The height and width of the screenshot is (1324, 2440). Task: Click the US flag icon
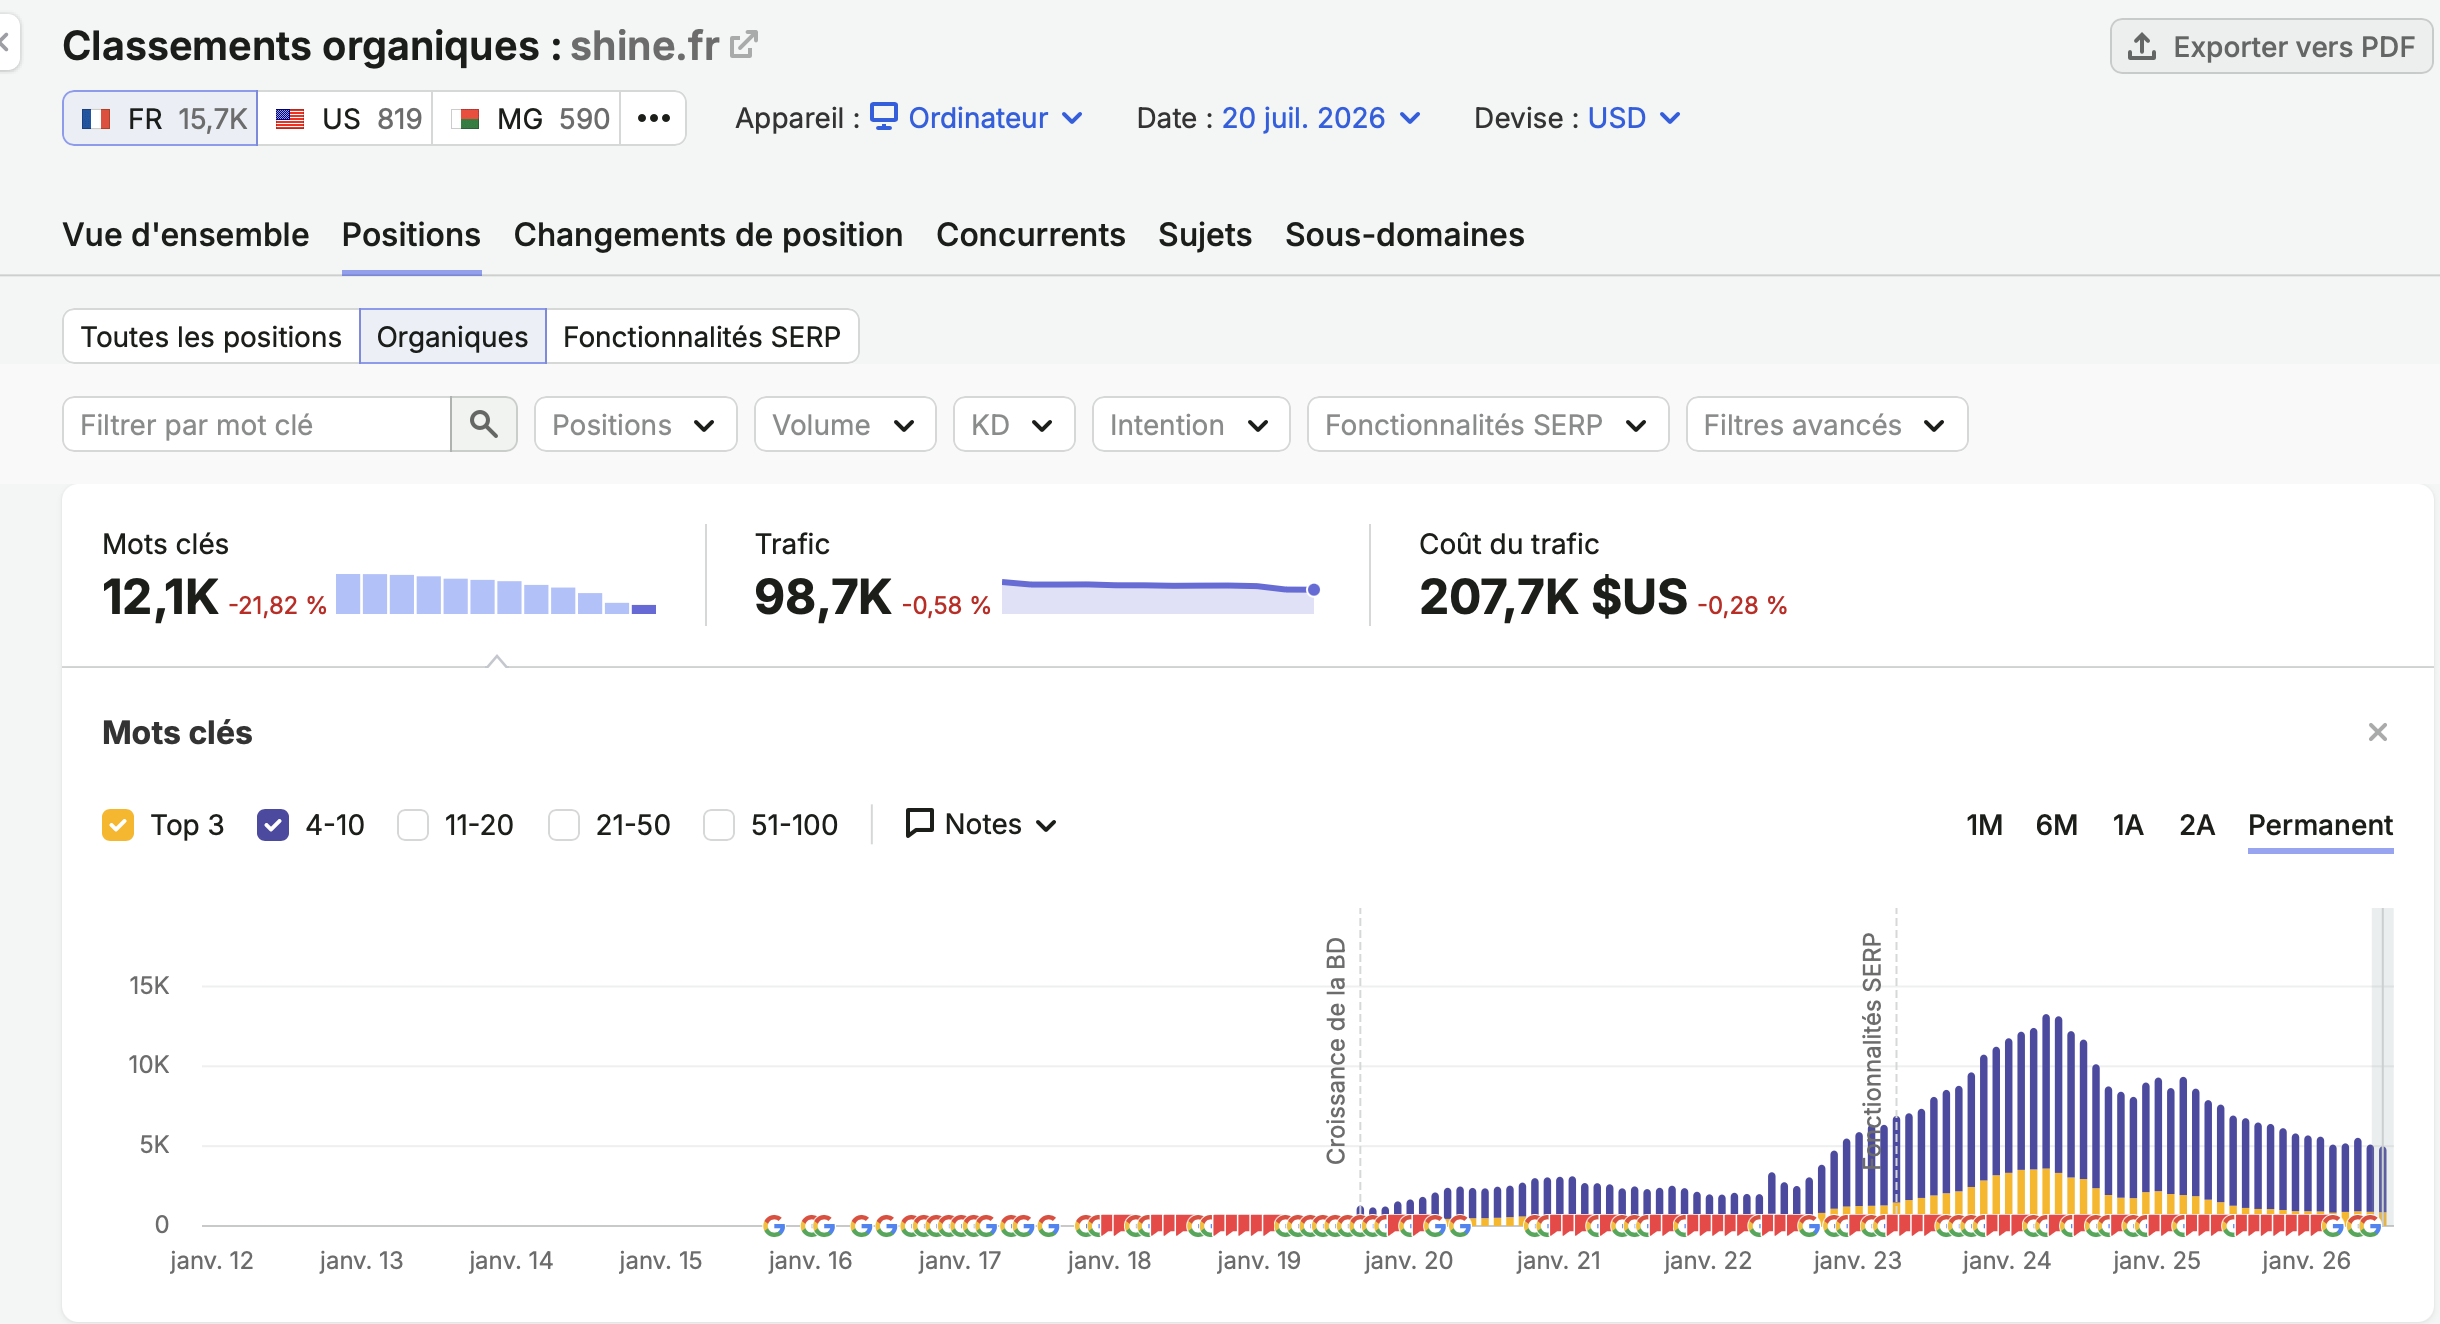[x=290, y=119]
